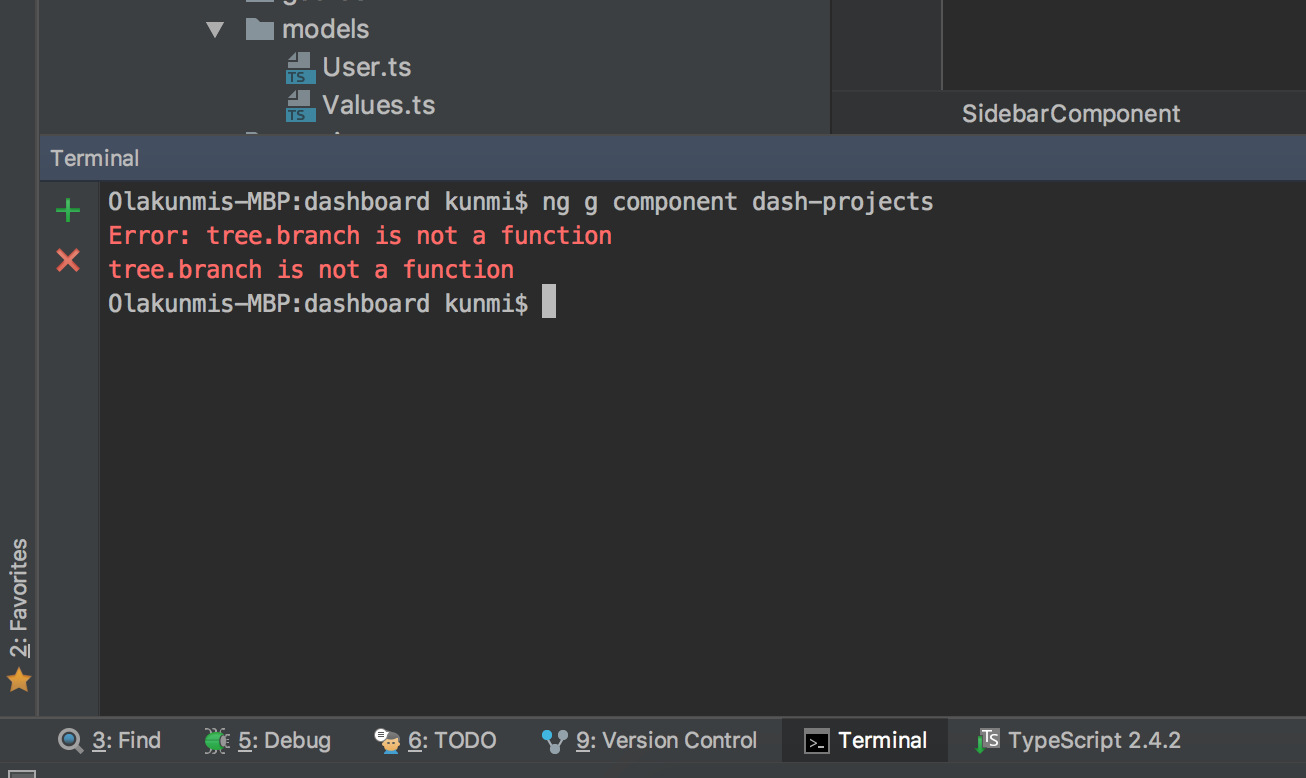This screenshot has width=1306, height=778.
Task: Click the Find magnifier icon
Action: (x=71, y=741)
